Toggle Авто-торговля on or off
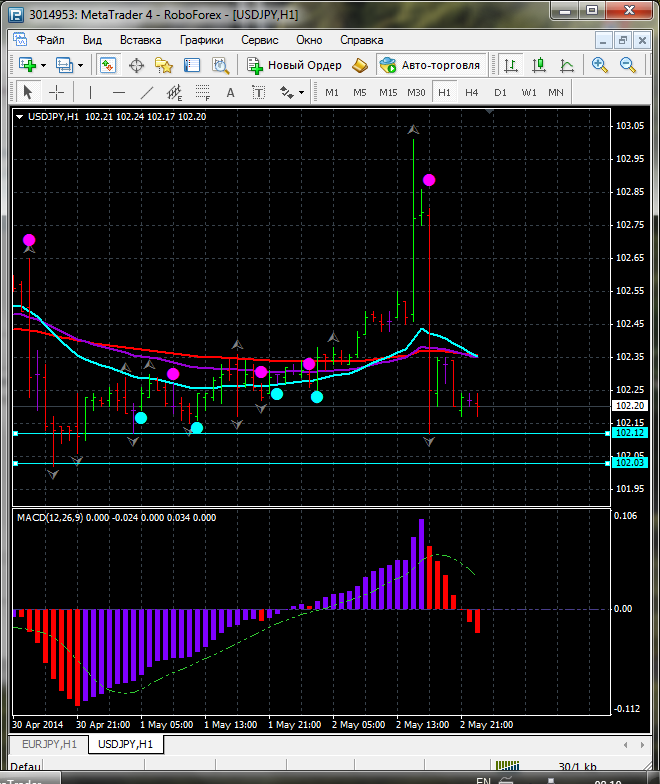The image size is (660, 784). pyautogui.click(x=430, y=65)
